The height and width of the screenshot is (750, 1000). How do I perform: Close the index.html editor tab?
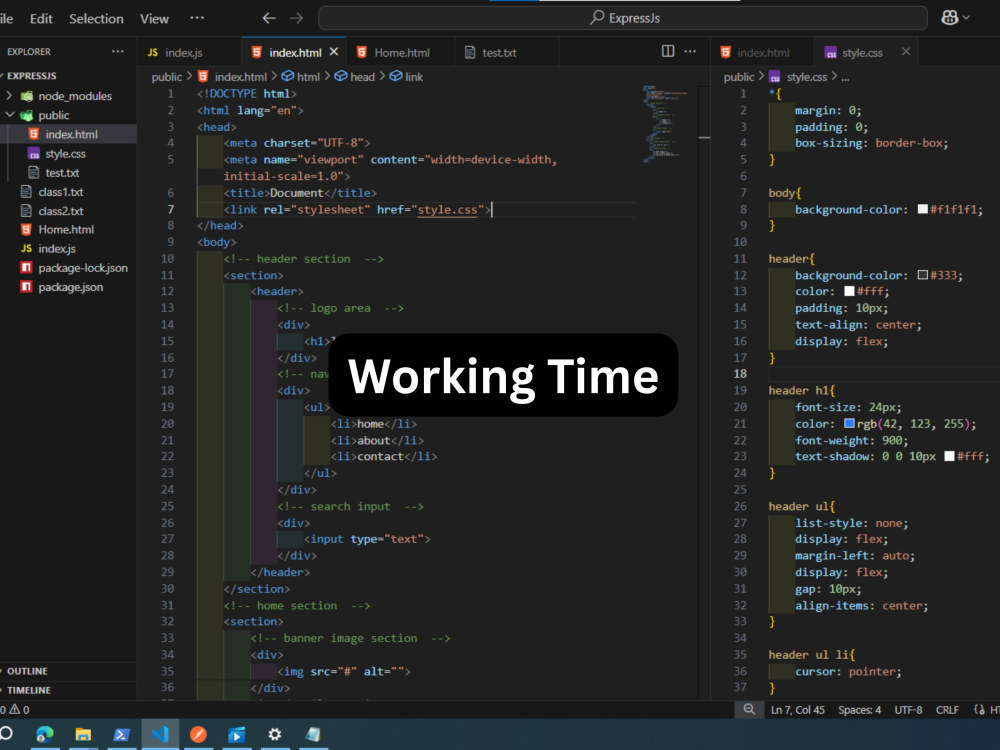(334, 52)
